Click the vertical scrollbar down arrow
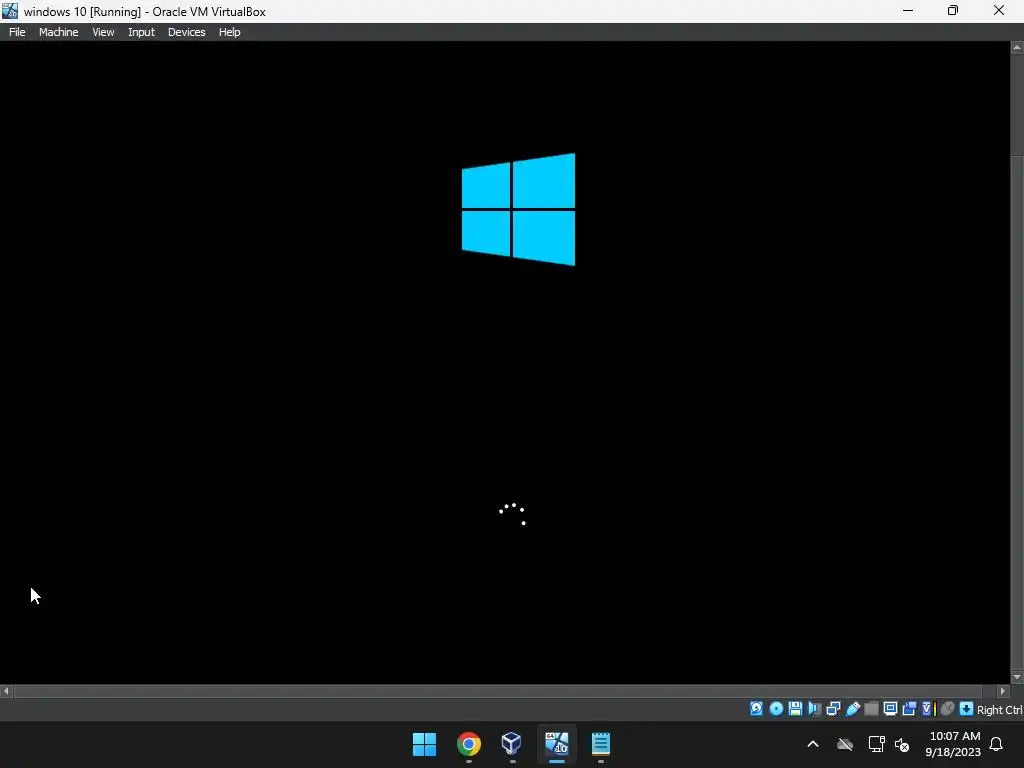This screenshot has width=1024, height=768. click(x=1017, y=677)
